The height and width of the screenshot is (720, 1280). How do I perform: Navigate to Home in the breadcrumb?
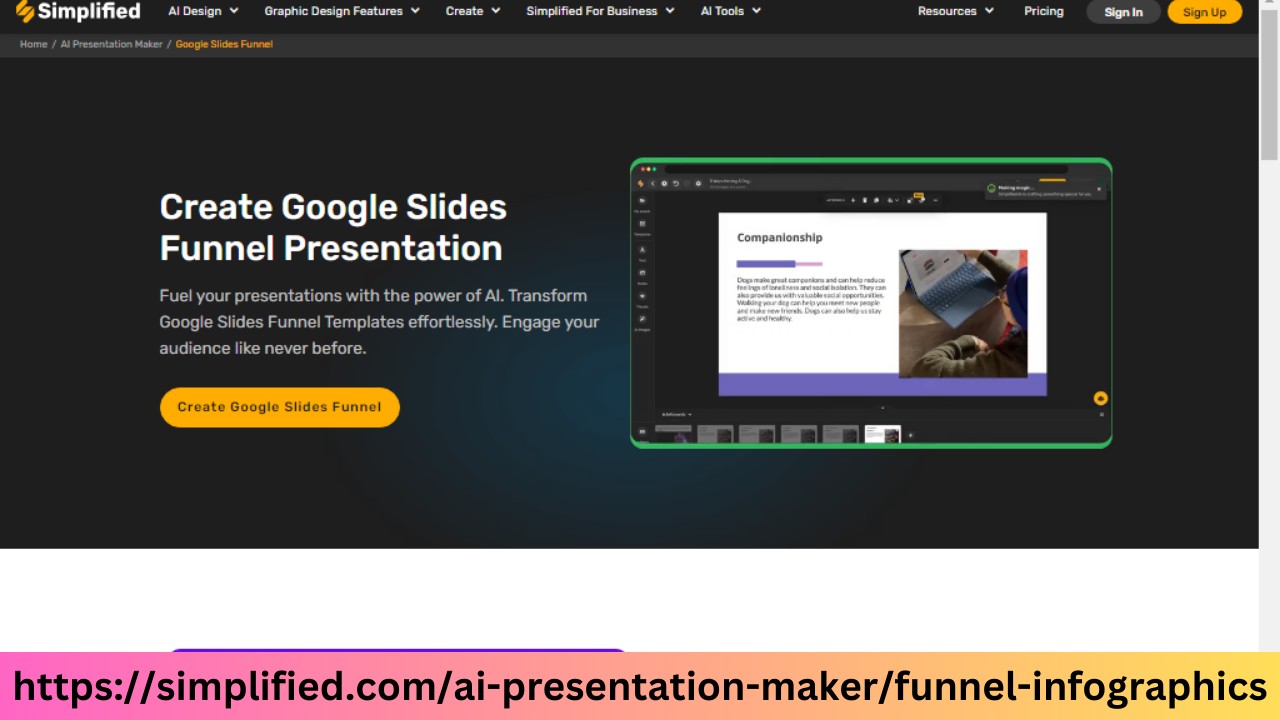(33, 44)
